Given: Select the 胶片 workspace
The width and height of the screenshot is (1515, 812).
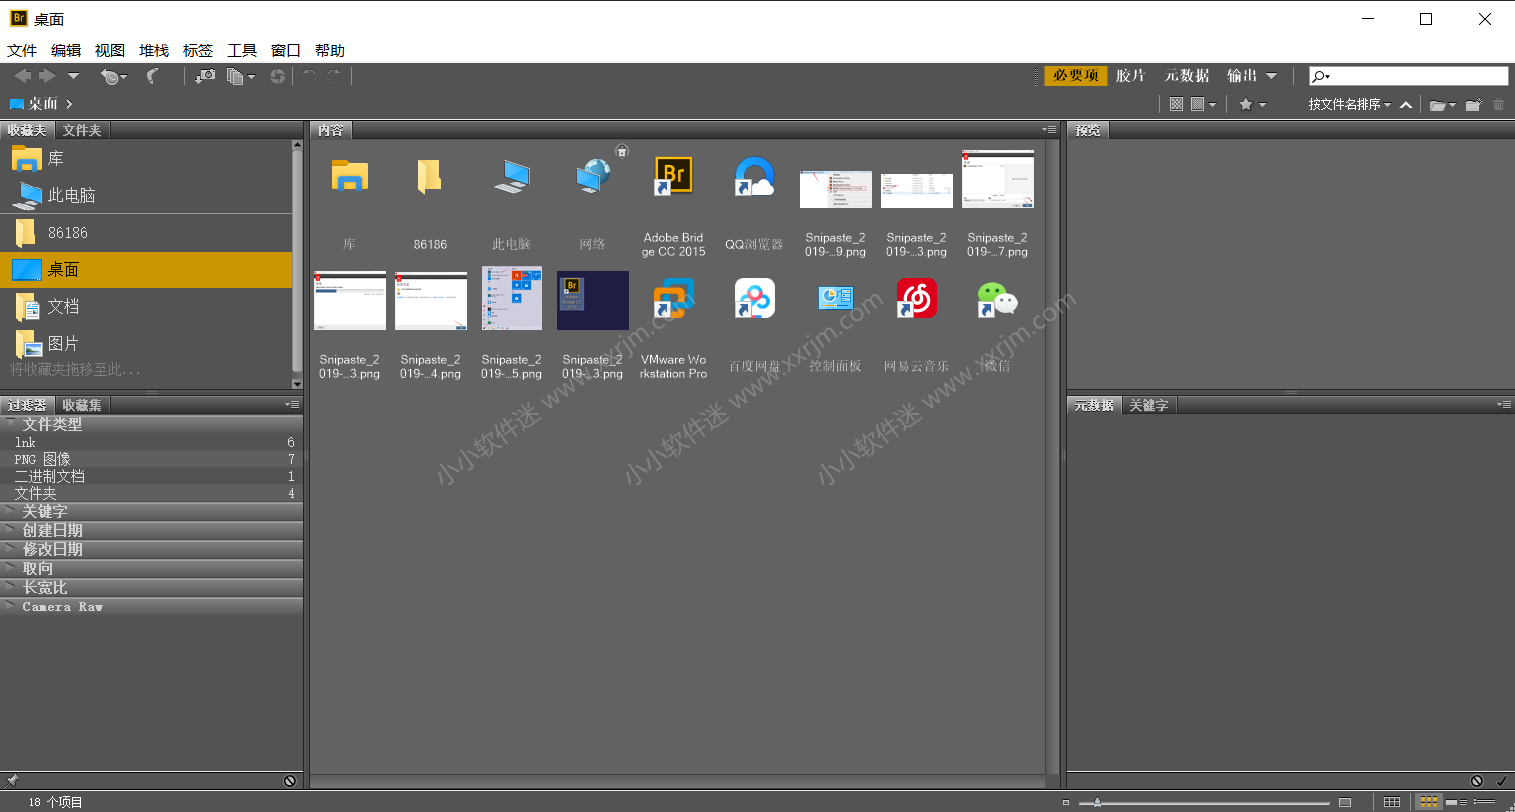Looking at the screenshot, I should (x=1130, y=76).
